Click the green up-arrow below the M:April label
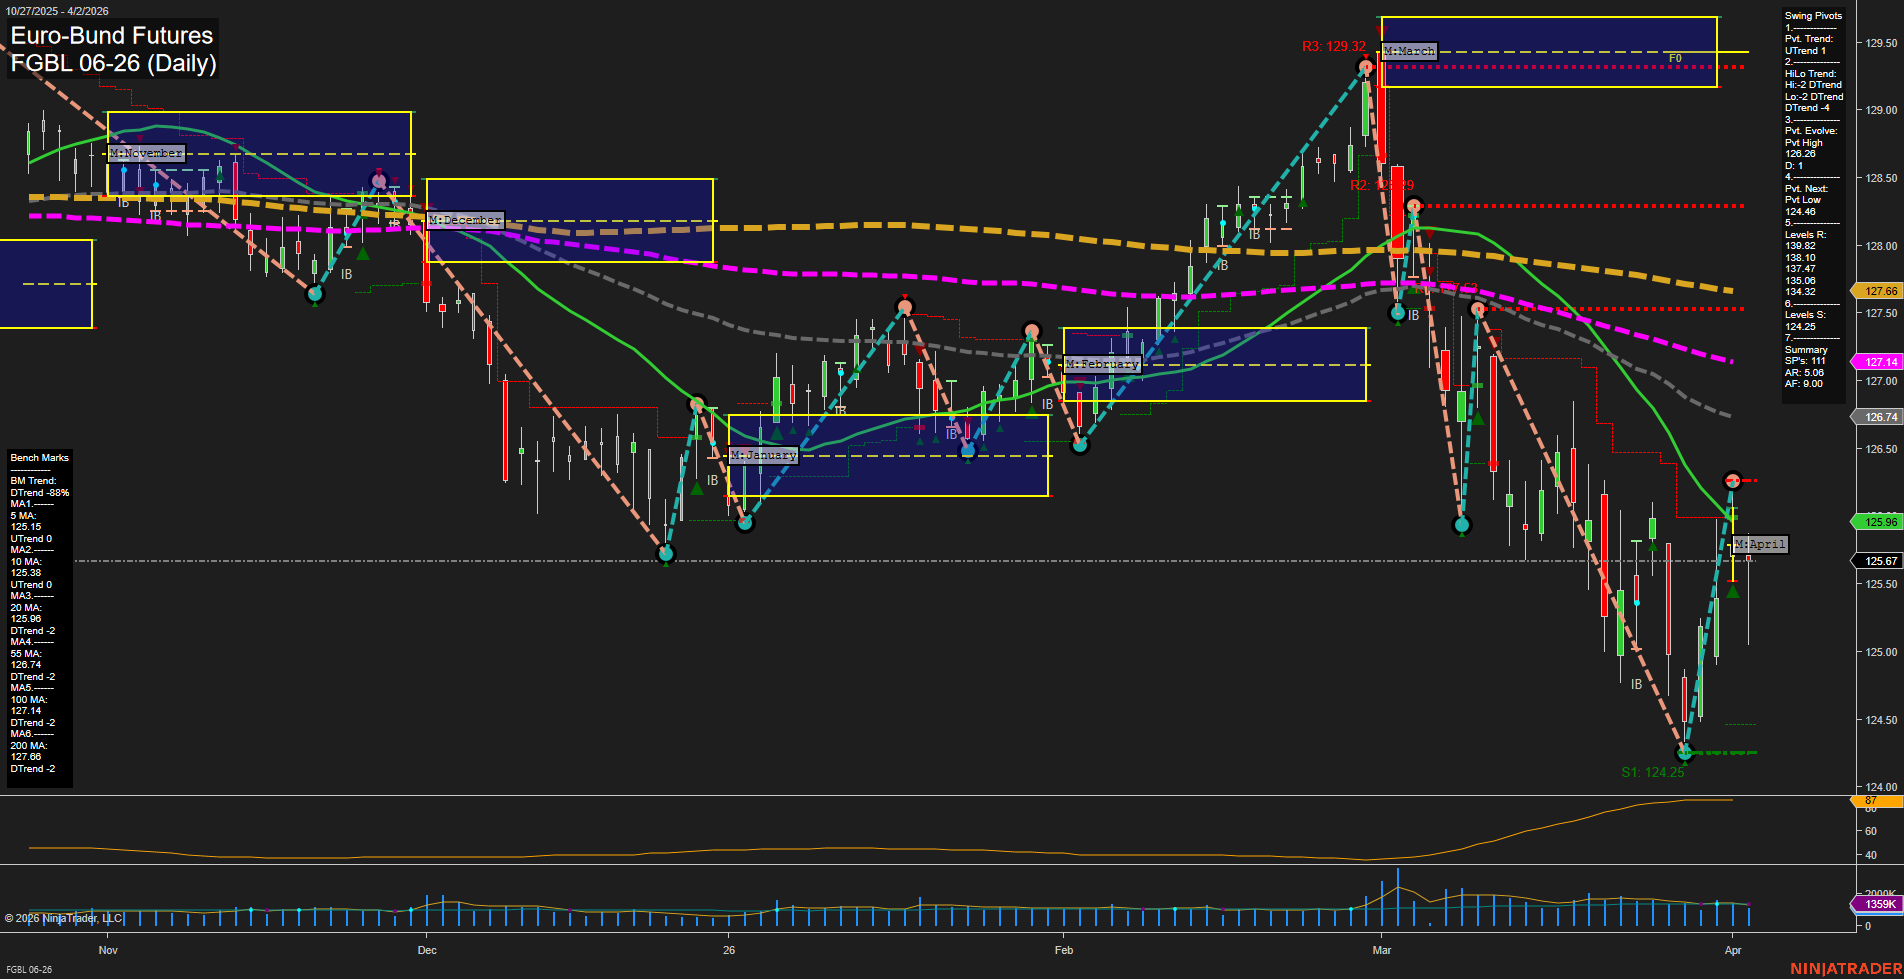Screen dimensions: 1904x979 1733,592
